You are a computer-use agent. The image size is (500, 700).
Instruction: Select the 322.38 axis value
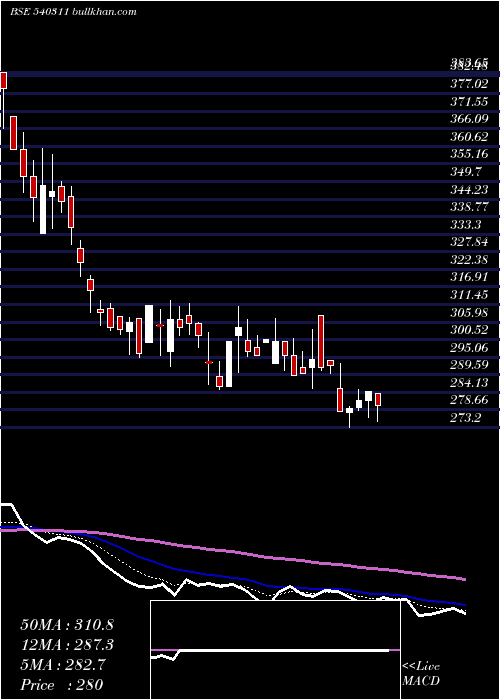coord(469,259)
